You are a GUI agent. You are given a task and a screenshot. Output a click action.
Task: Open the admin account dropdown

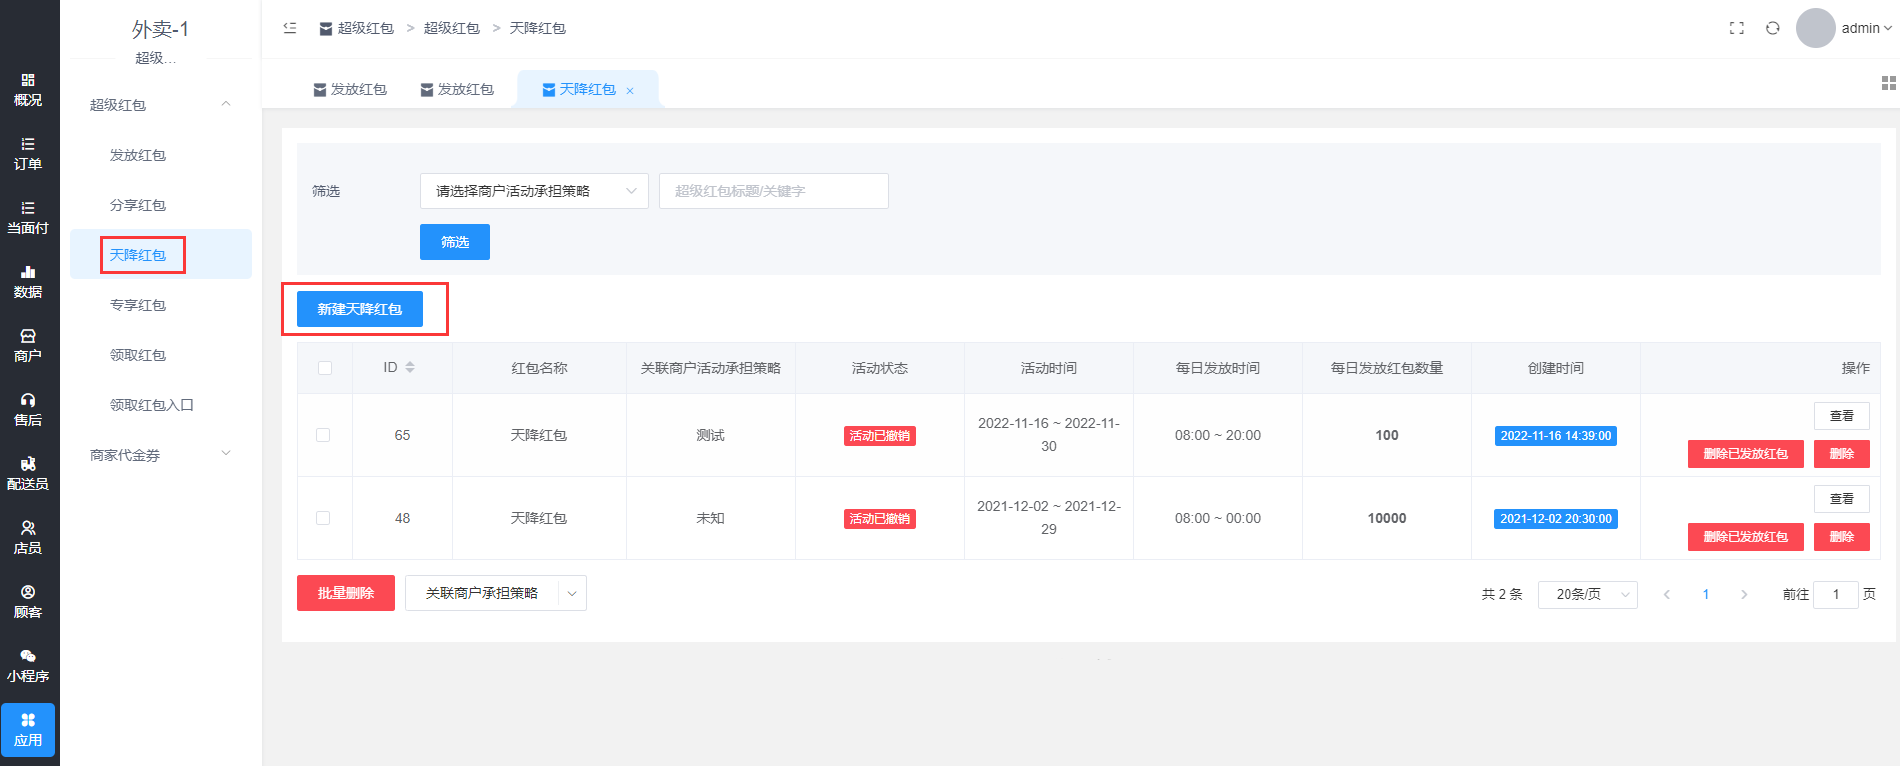pos(1867,28)
